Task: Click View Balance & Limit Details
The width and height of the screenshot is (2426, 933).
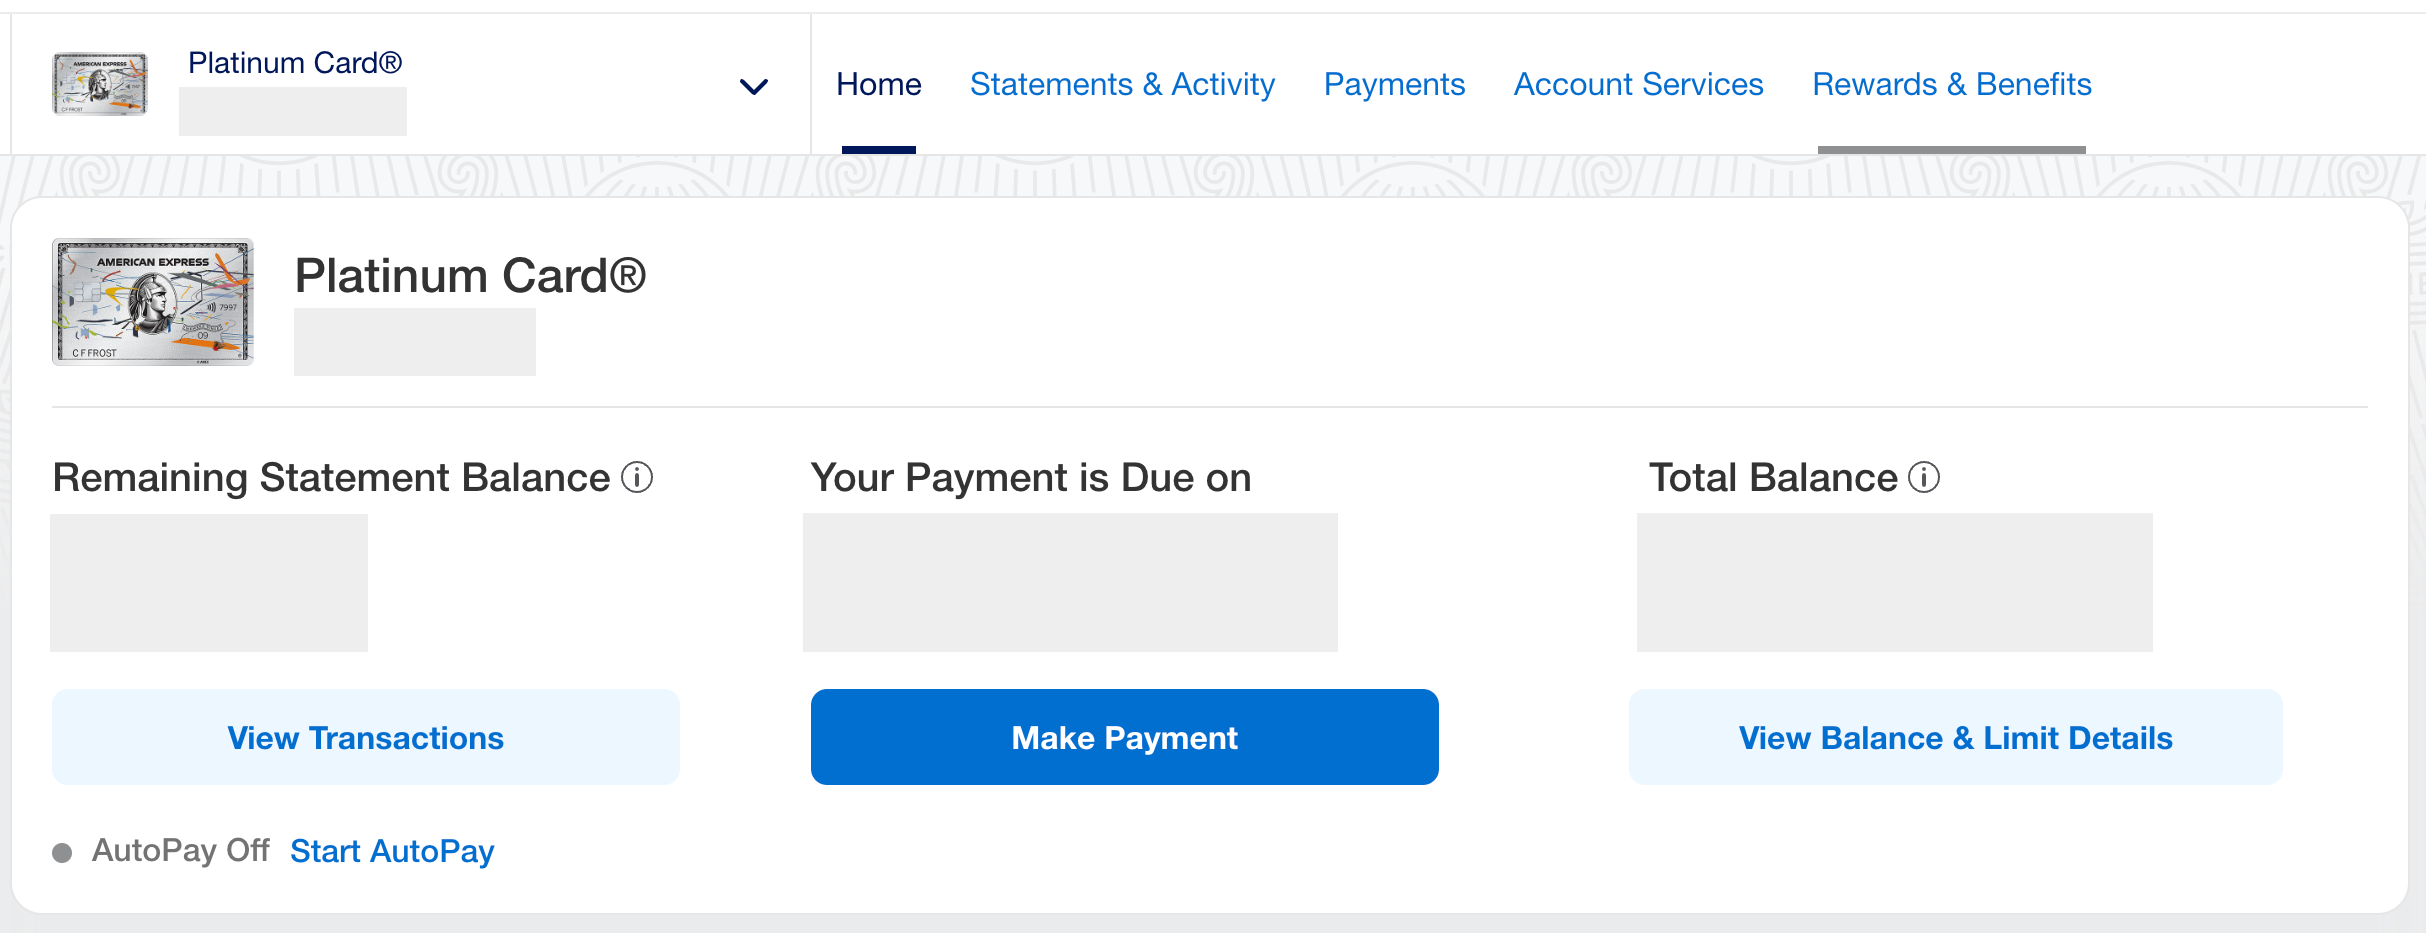Action: 1955,737
